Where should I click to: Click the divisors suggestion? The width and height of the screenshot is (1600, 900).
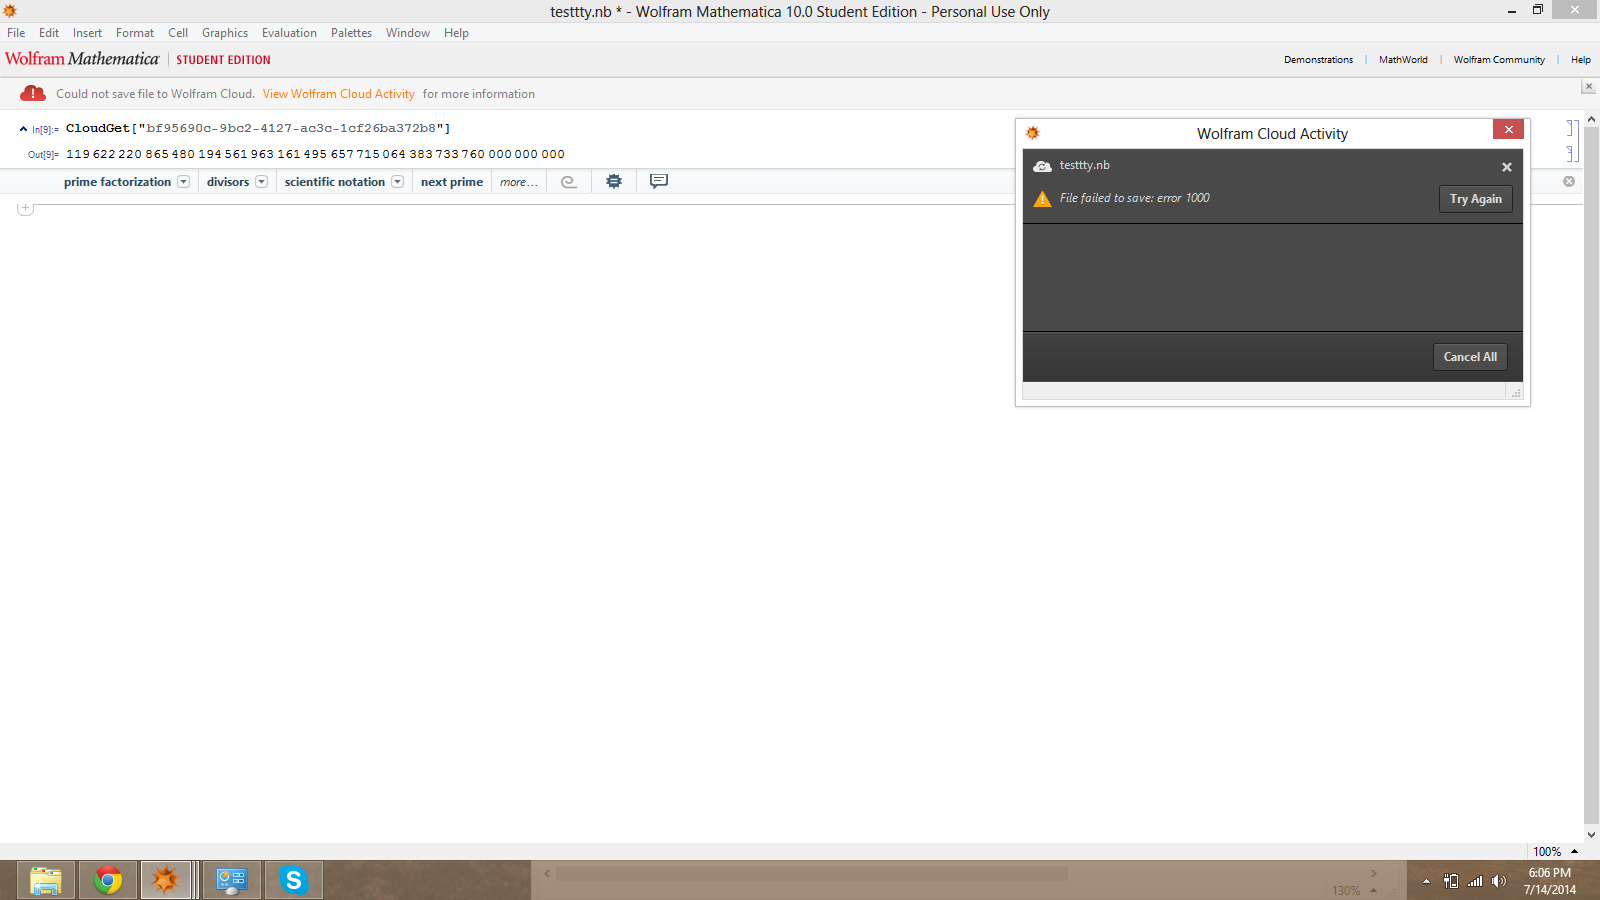point(228,182)
